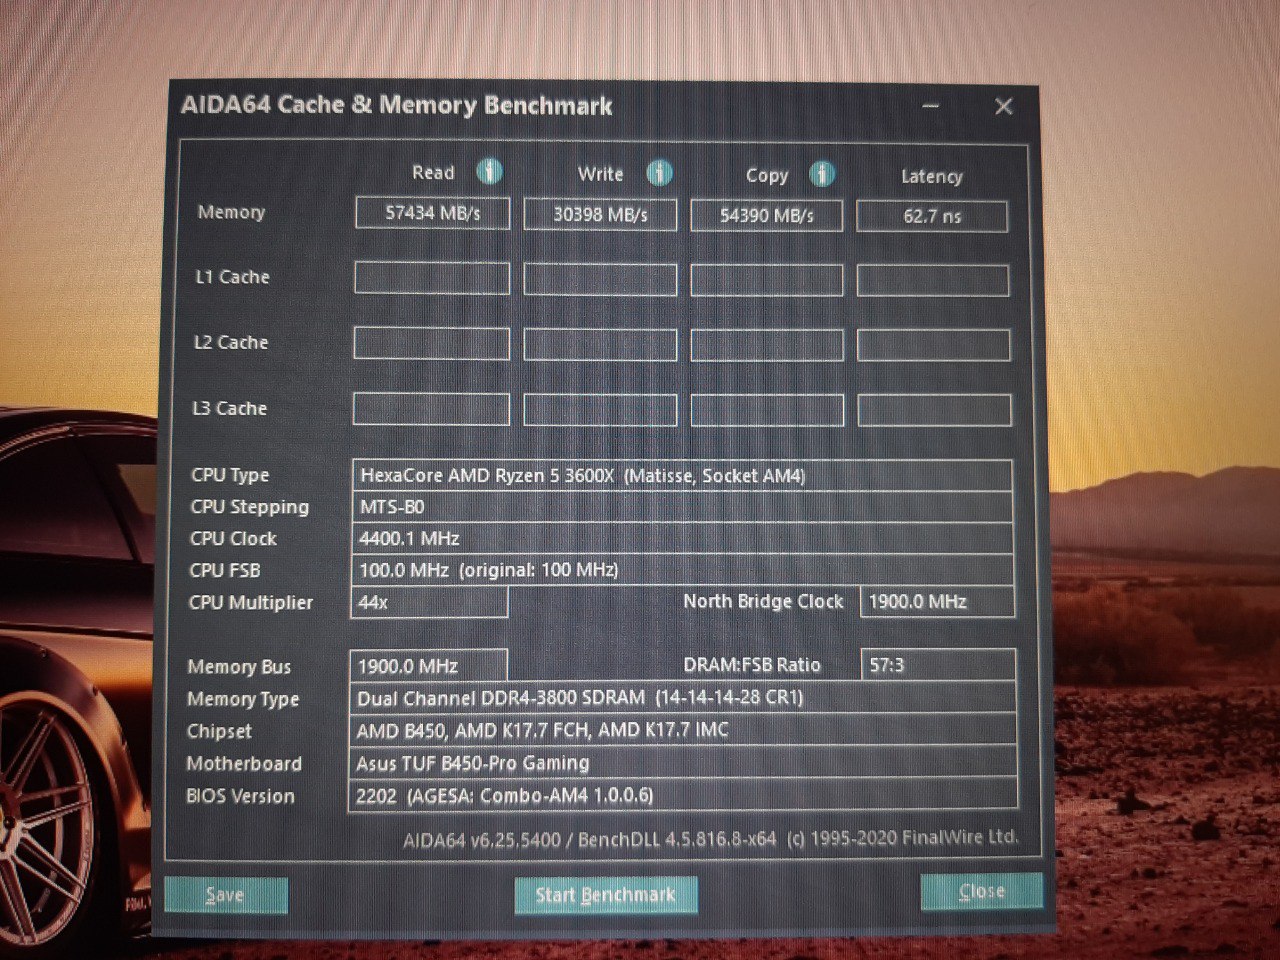1280x960 pixels.
Task: Click North Bridge Clock value 1900.0 MHz
Action: click(938, 602)
